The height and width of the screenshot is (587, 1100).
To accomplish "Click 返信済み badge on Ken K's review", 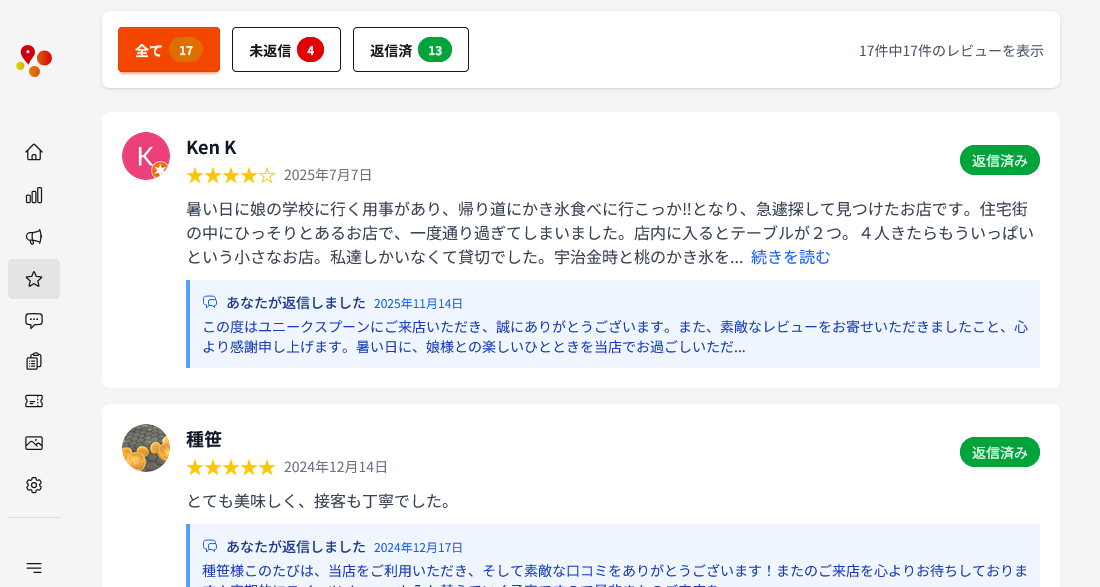I will coord(999,160).
